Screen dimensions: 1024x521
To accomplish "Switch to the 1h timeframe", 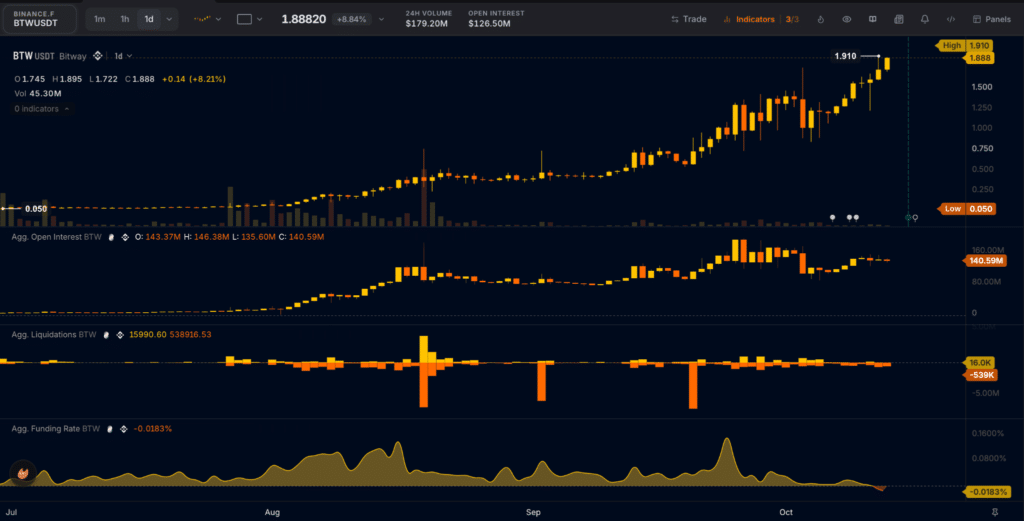I will point(124,19).
